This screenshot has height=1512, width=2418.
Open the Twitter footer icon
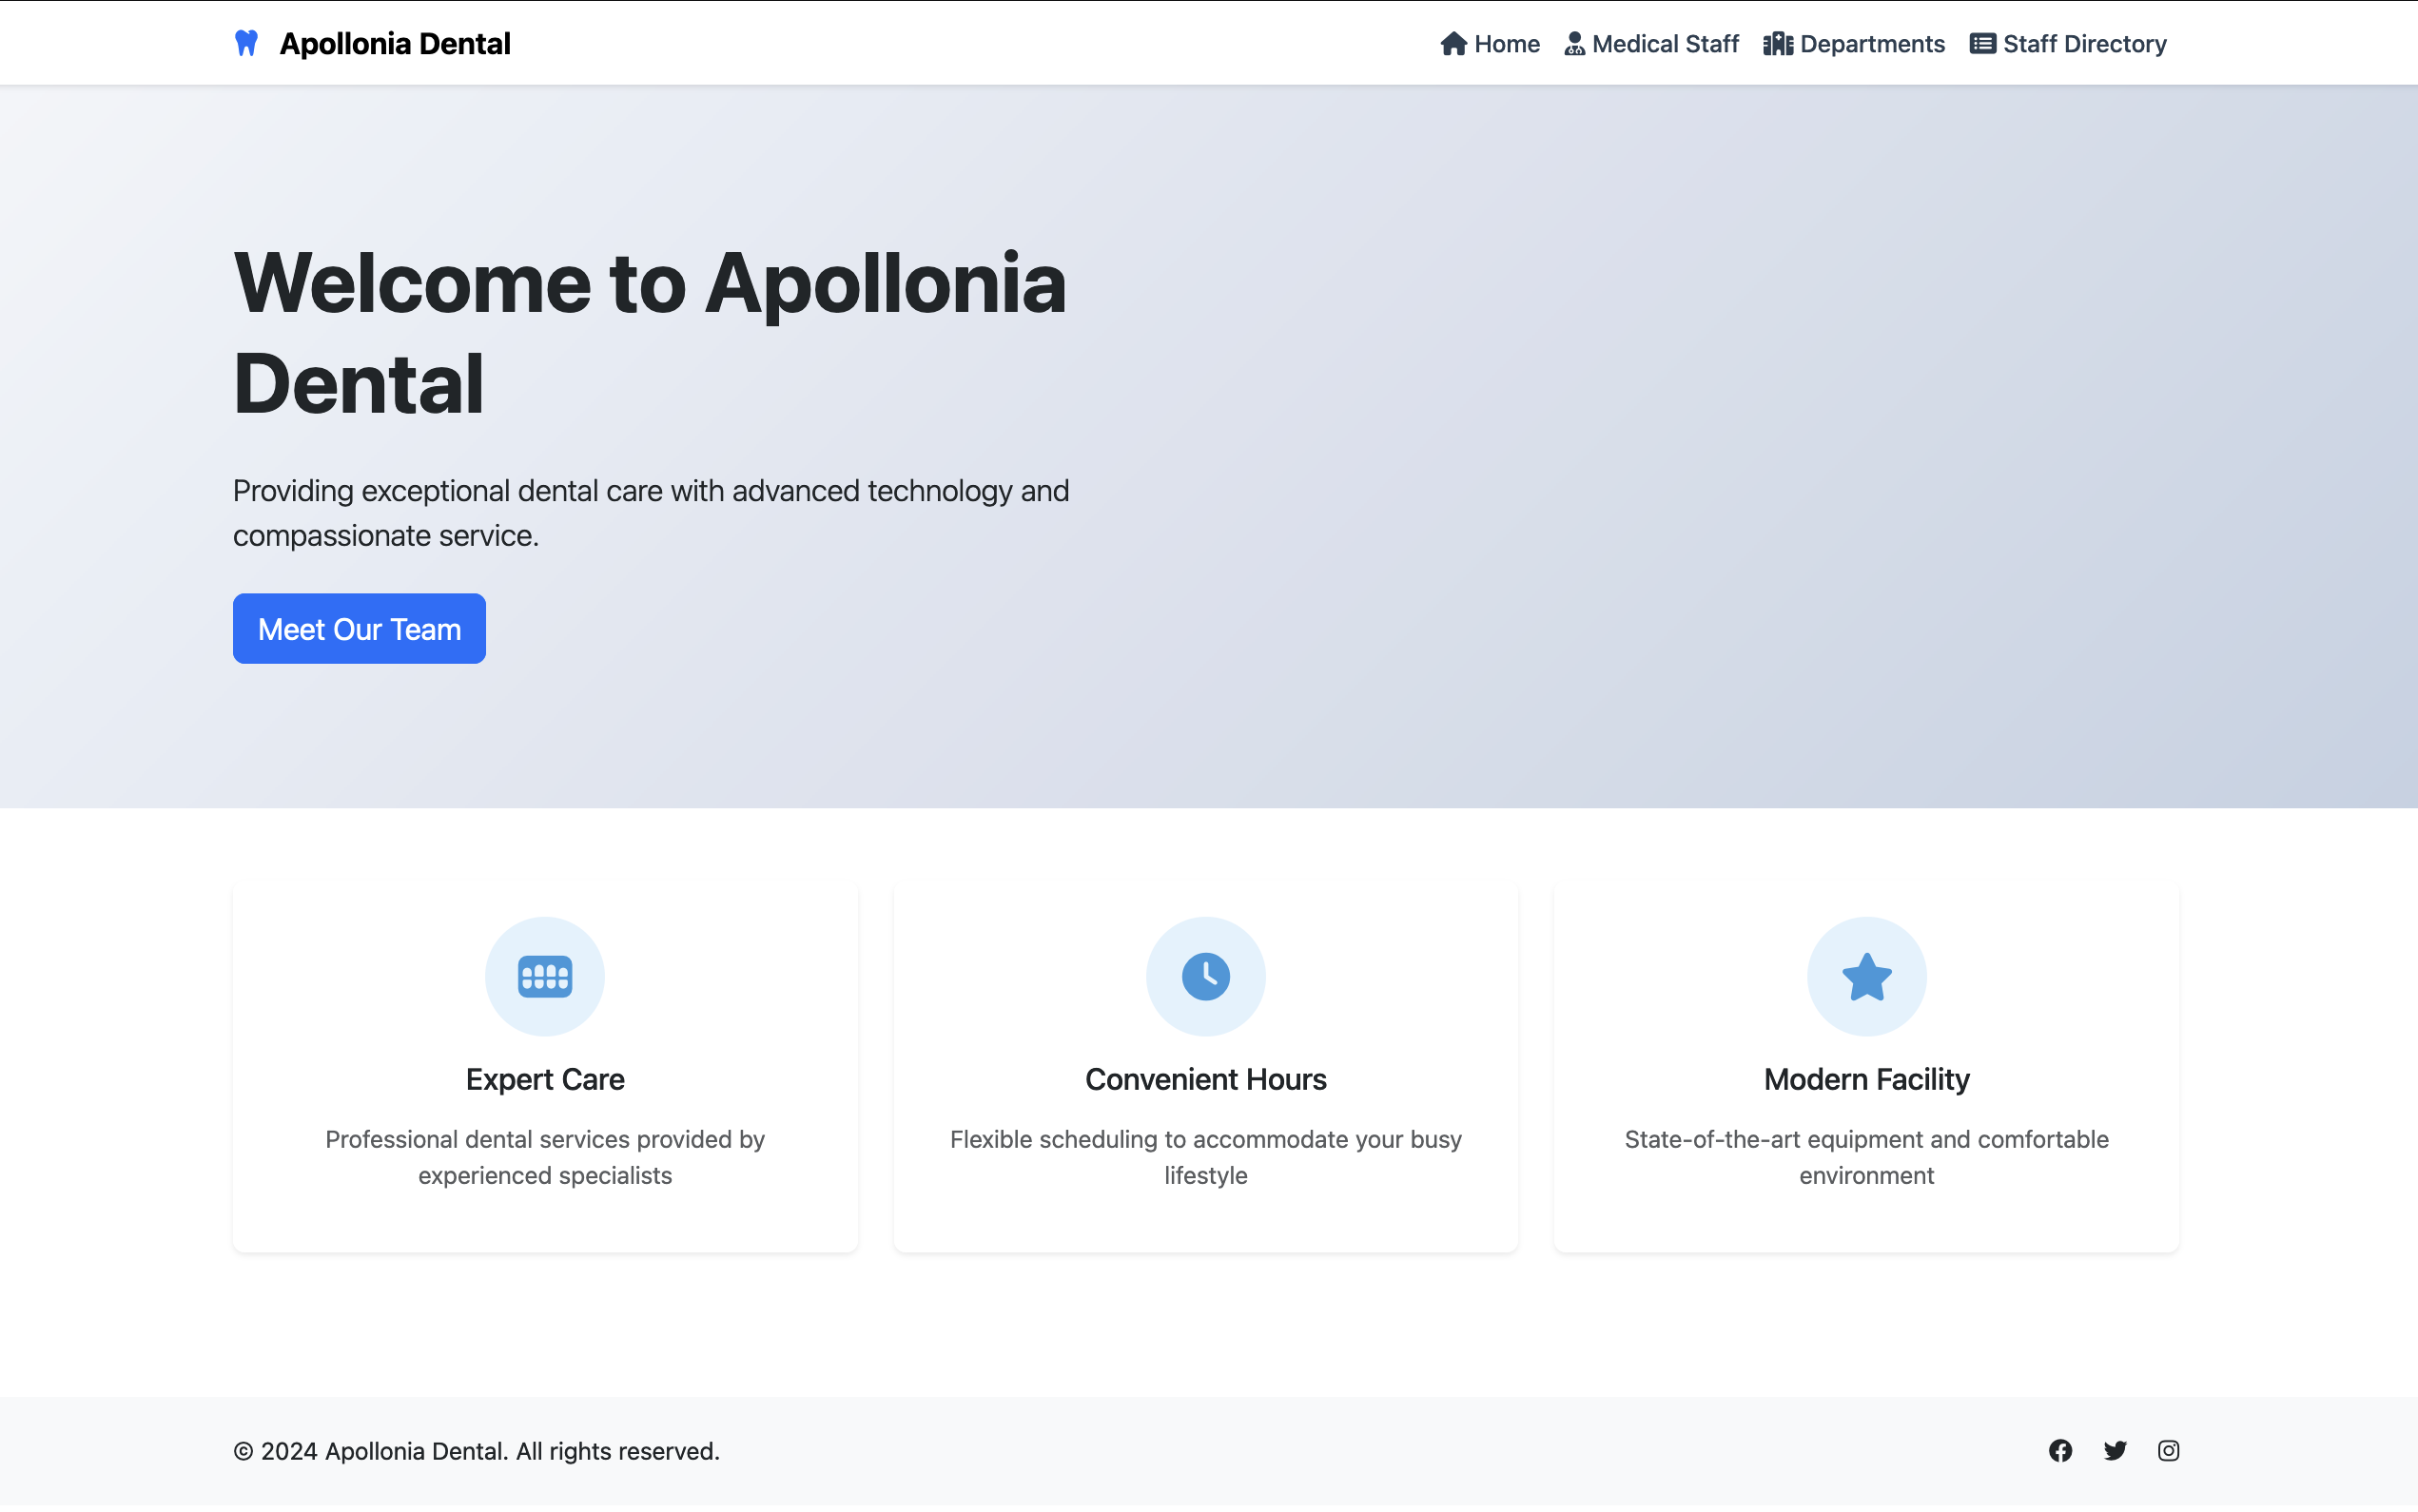[2114, 1450]
